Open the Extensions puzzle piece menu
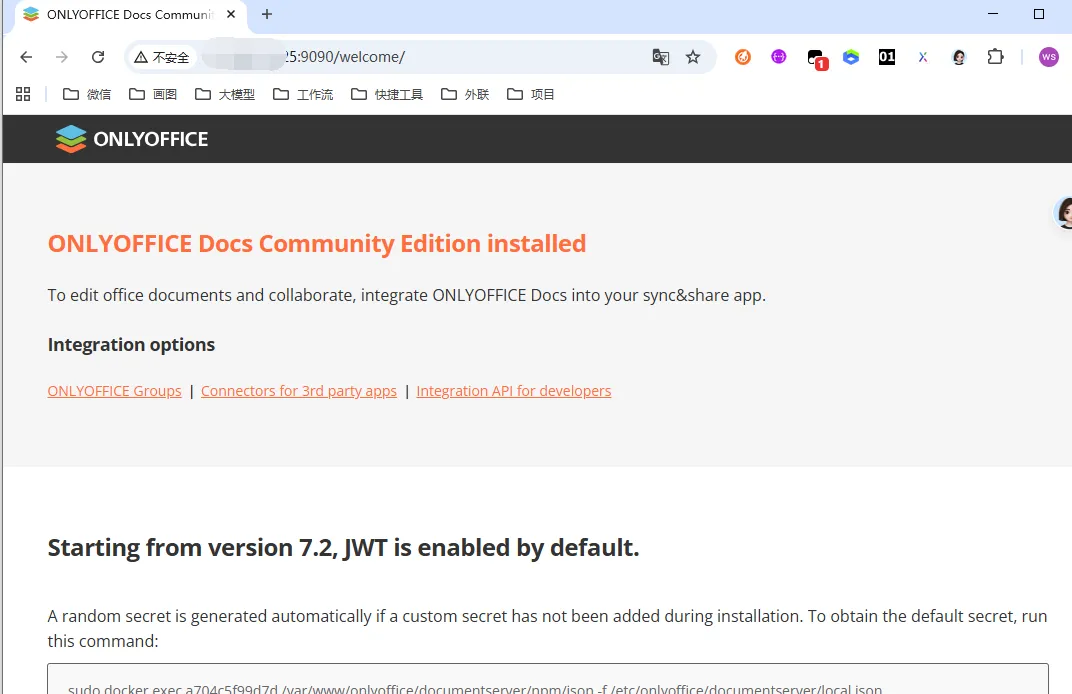1072x694 pixels. [995, 57]
